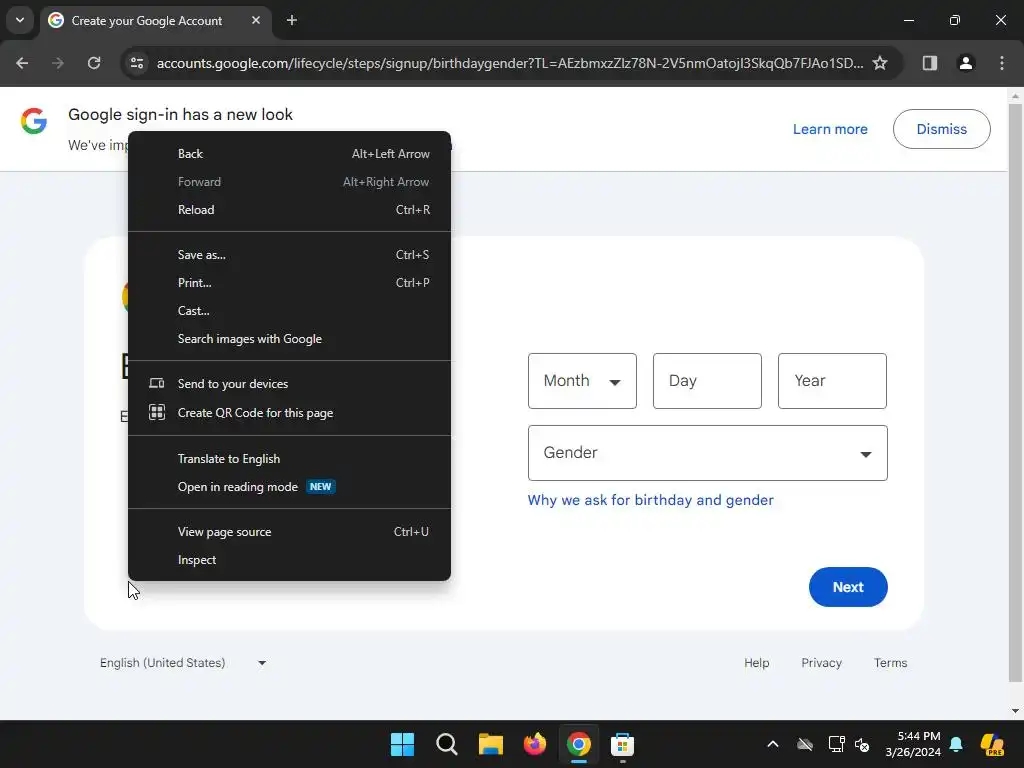
Task: Click Chrome icon in taskbar
Action: coord(579,744)
